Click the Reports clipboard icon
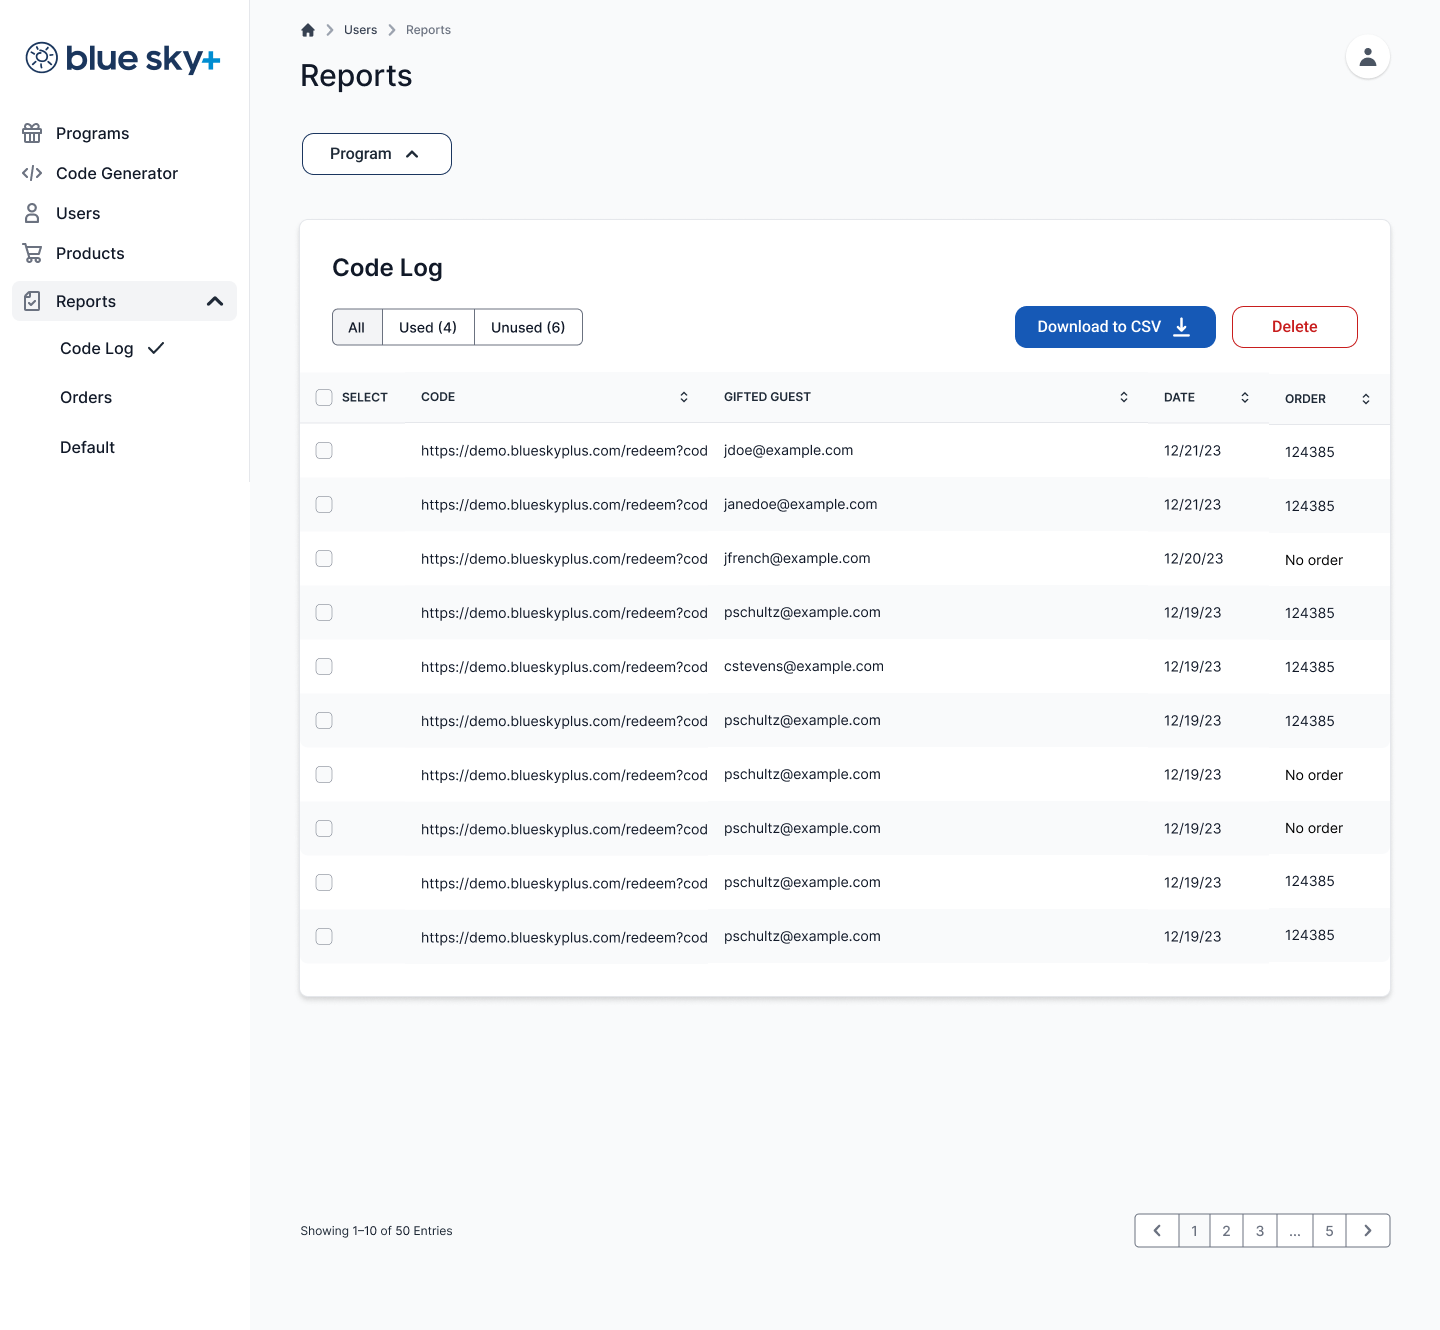Viewport: 1440px width, 1330px height. pos(32,301)
